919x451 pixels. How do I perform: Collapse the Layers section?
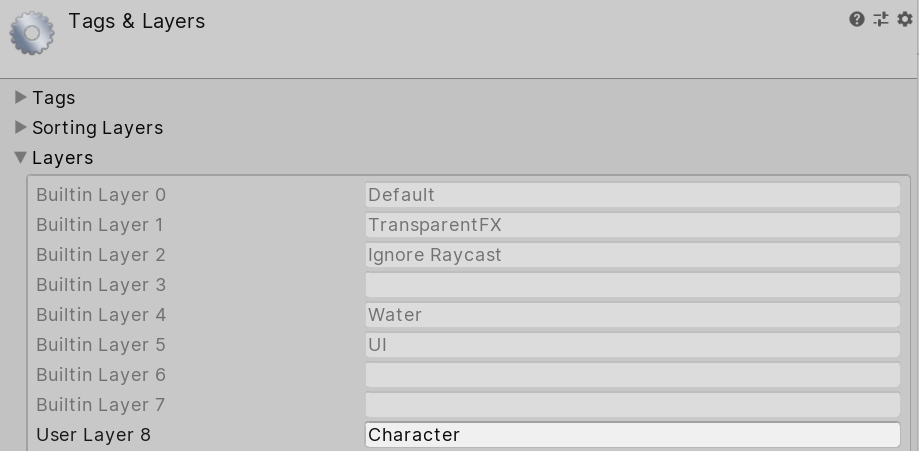[21, 158]
